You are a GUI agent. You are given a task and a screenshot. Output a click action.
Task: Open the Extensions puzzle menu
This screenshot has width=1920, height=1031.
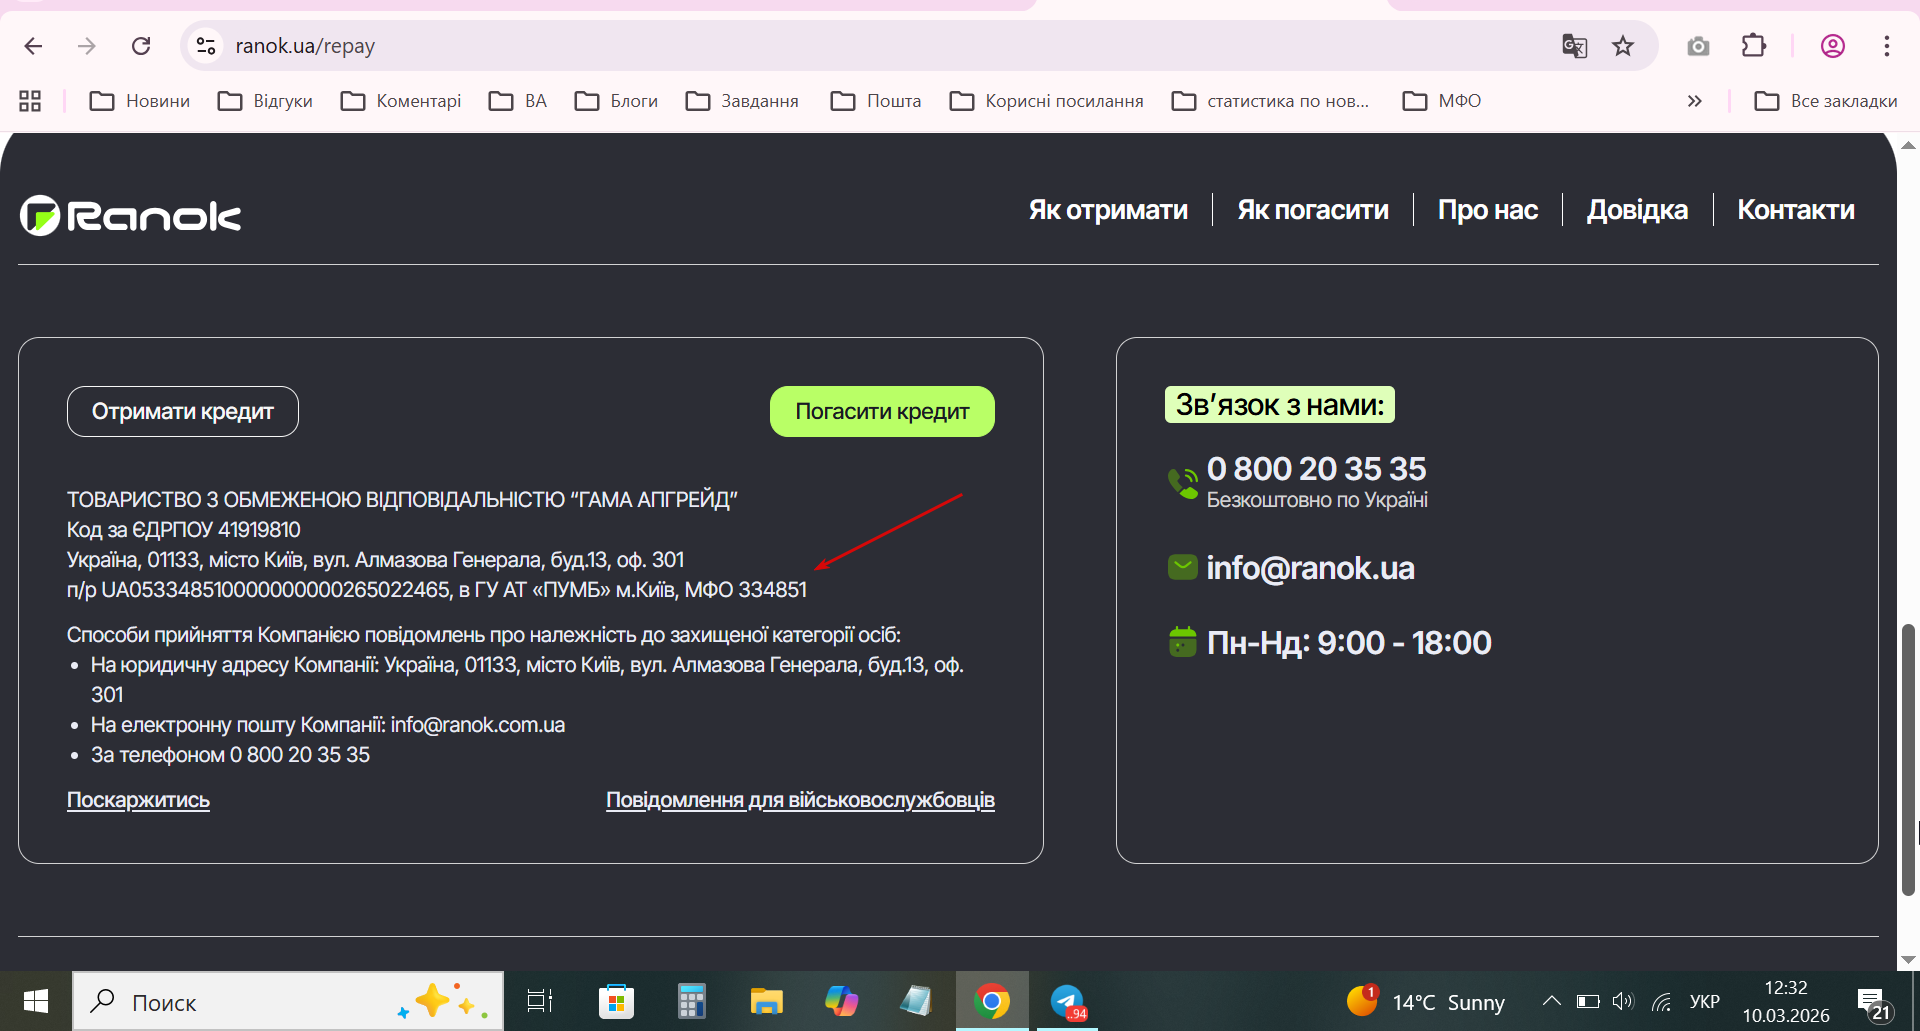pos(1754,46)
